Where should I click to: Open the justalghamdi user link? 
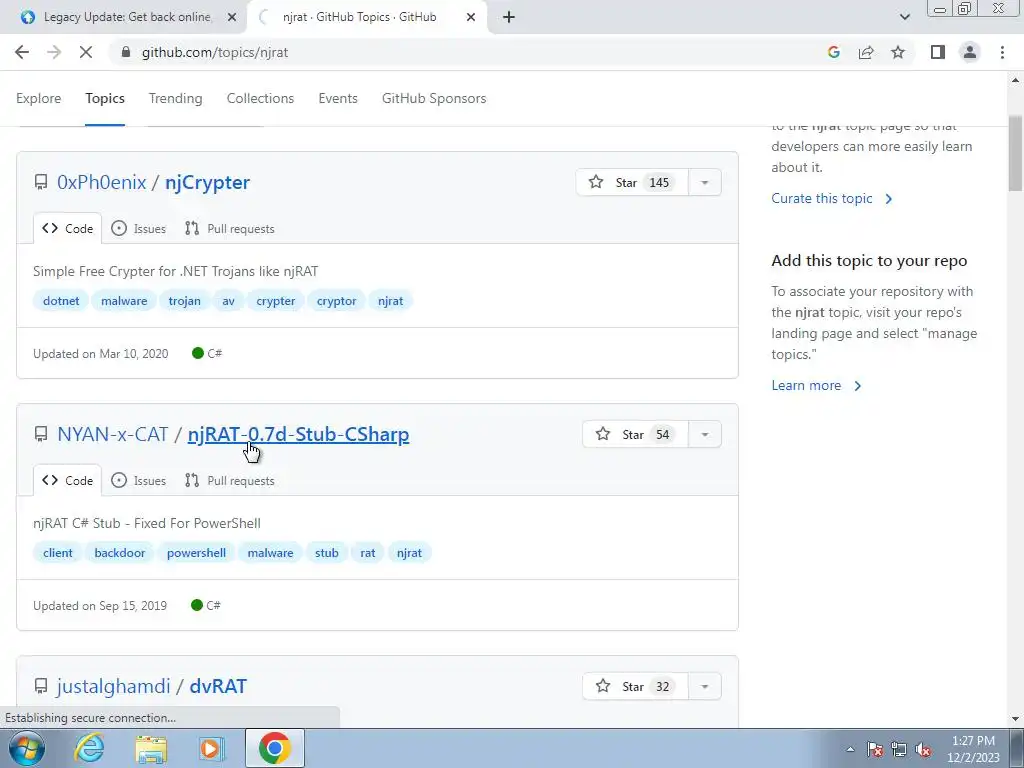pyautogui.click(x=113, y=687)
